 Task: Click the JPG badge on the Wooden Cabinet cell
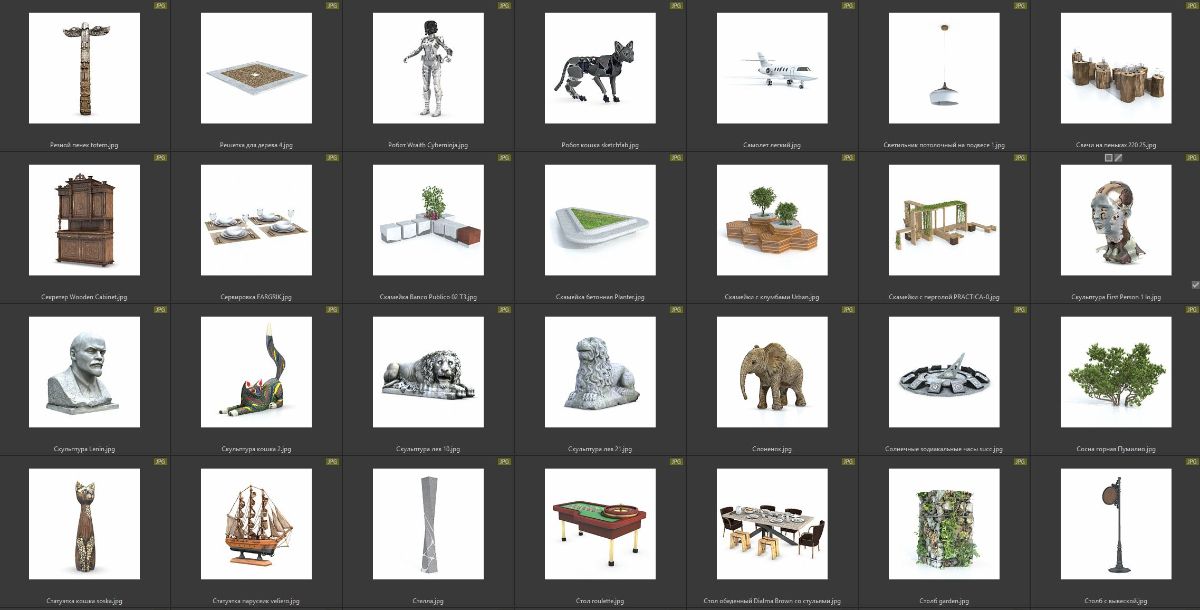click(x=161, y=158)
